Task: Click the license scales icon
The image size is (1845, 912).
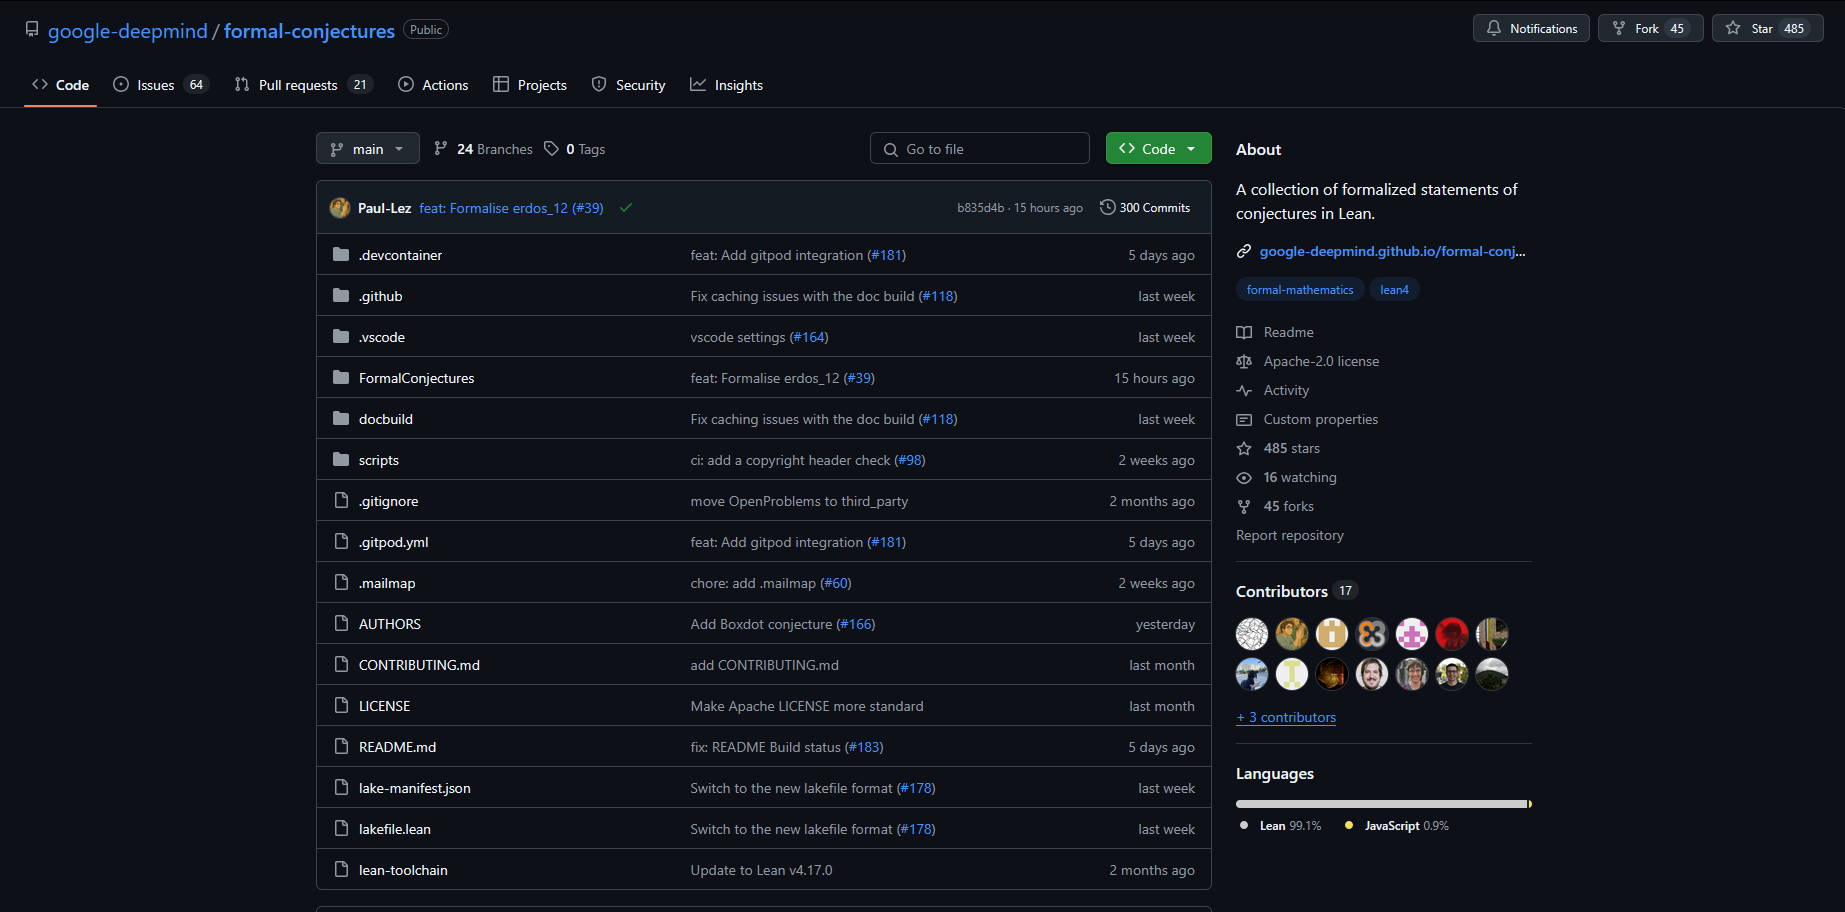Action: click(1244, 361)
